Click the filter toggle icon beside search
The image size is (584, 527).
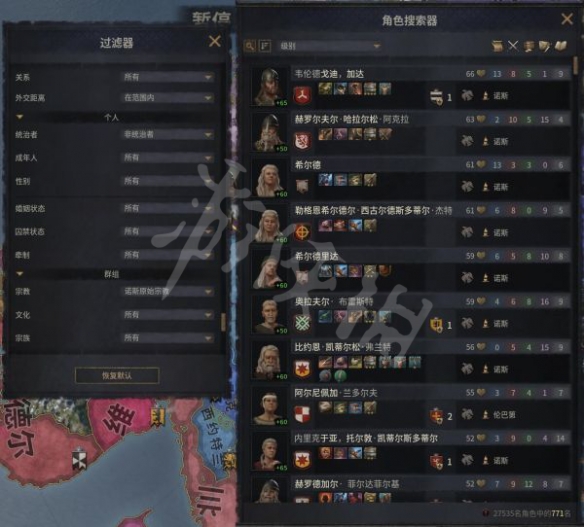[x=265, y=46]
